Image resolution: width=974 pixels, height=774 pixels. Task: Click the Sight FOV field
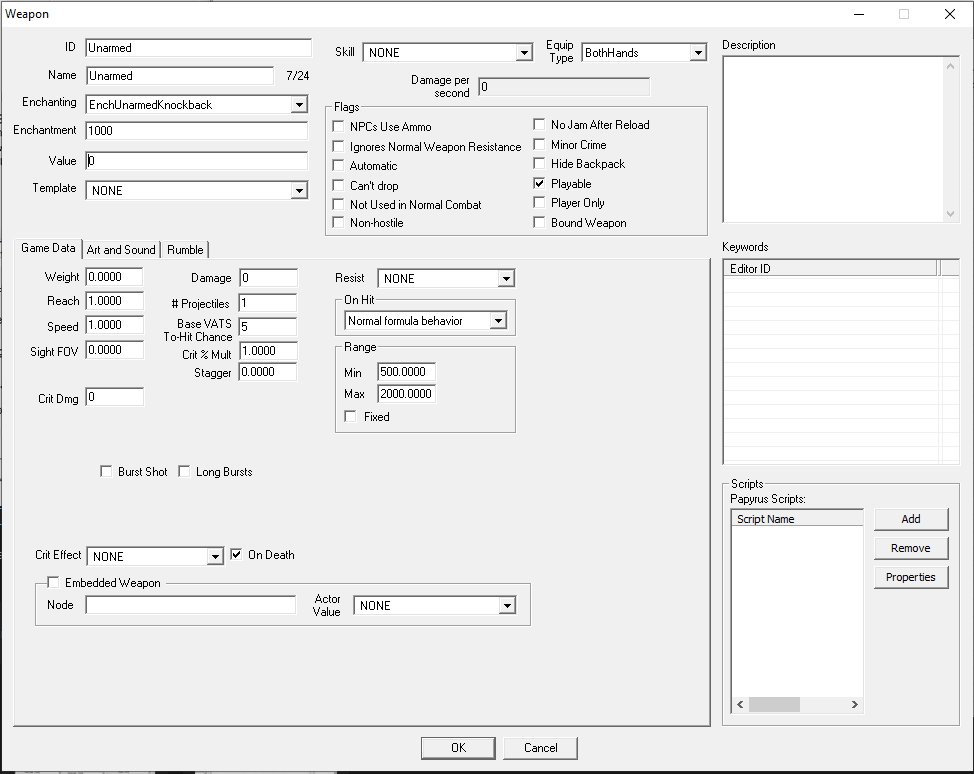tap(114, 350)
